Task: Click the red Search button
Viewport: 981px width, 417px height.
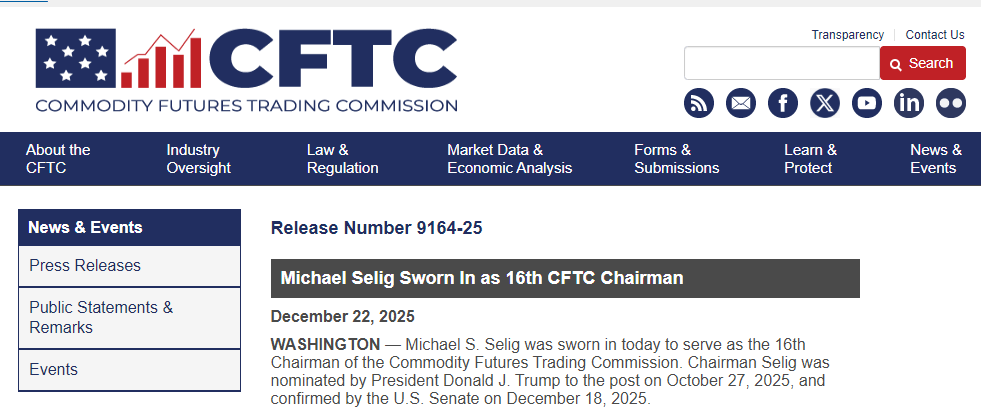Action: click(922, 63)
